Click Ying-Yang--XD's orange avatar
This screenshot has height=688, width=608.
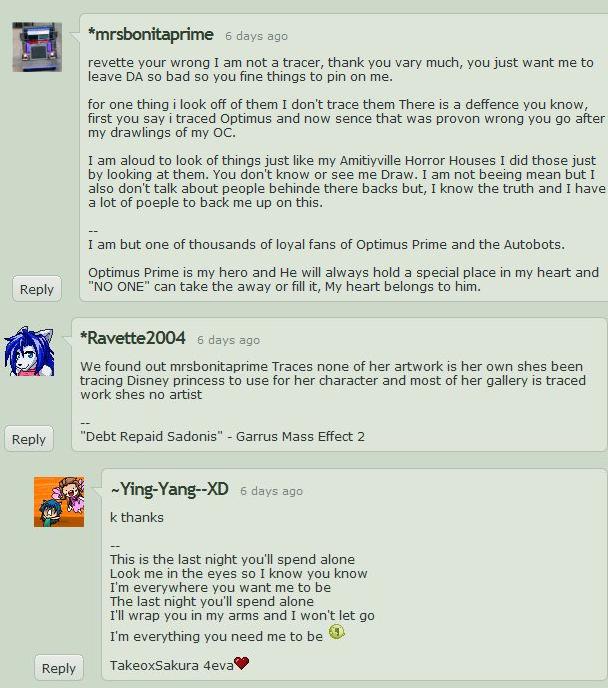point(59,502)
